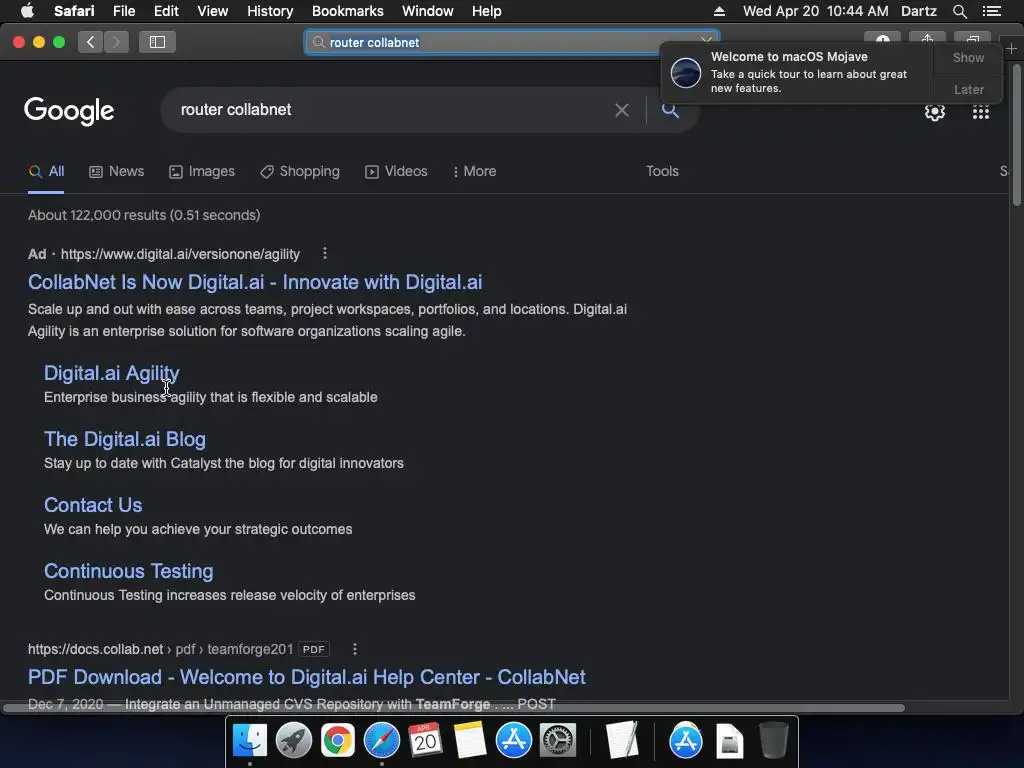Screen dimensions: 1024x768
Task: Add a new tab with the plus button
Action: [x=1012, y=49]
